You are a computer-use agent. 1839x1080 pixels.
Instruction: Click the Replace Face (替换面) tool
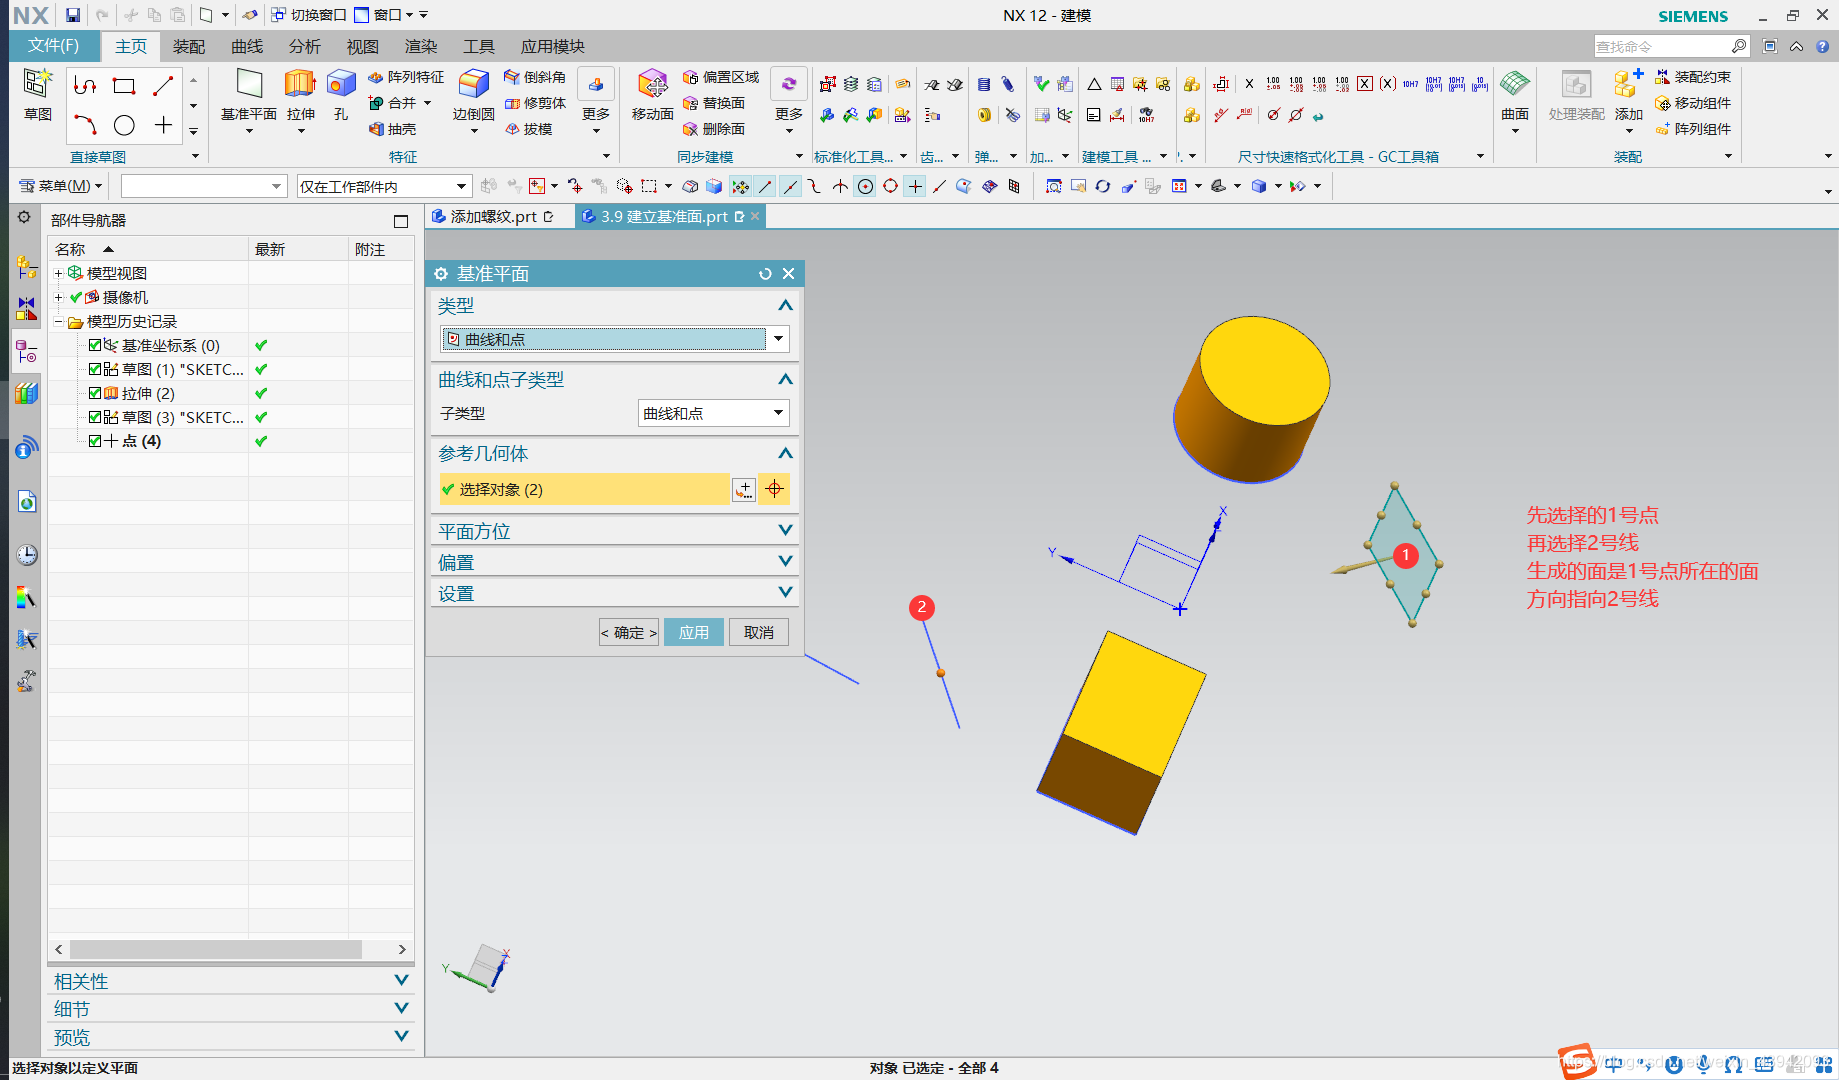pos(714,103)
